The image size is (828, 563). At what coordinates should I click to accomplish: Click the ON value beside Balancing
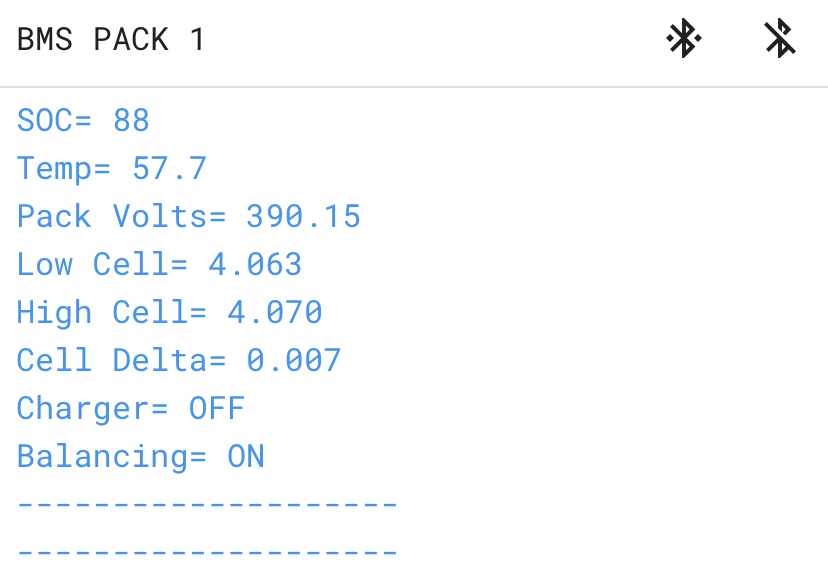click(246, 456)
